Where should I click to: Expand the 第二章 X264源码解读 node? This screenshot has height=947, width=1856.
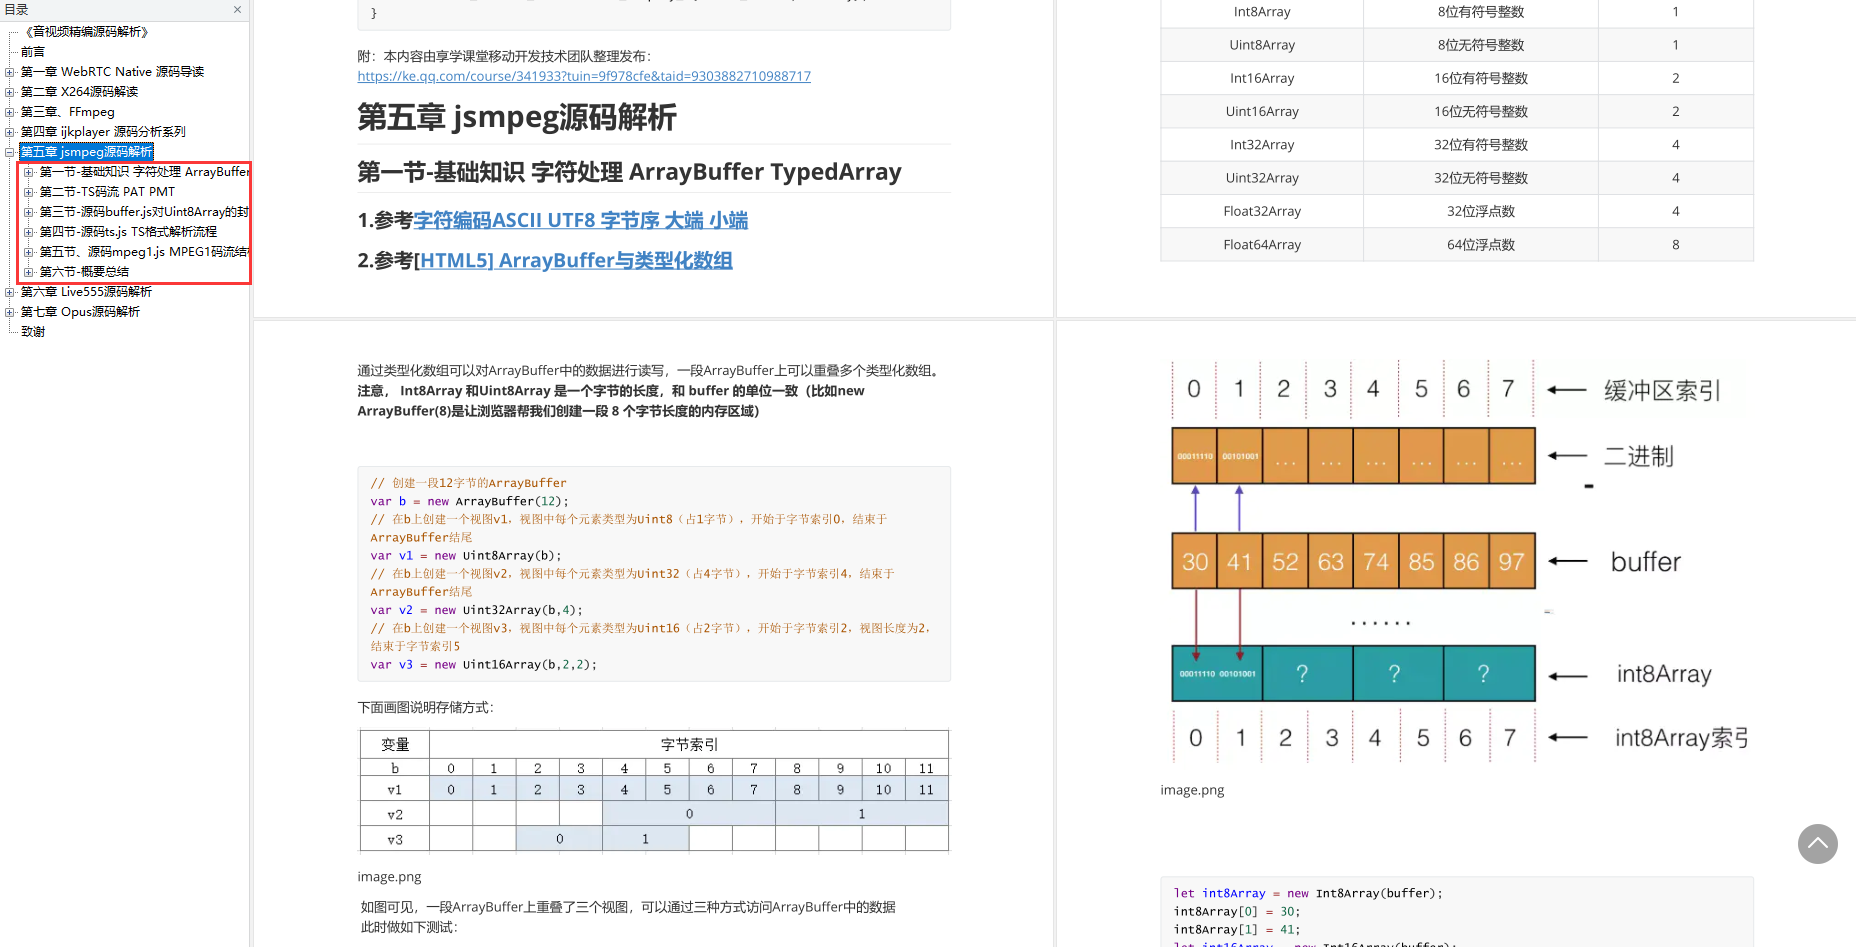(x=9, y=92)
